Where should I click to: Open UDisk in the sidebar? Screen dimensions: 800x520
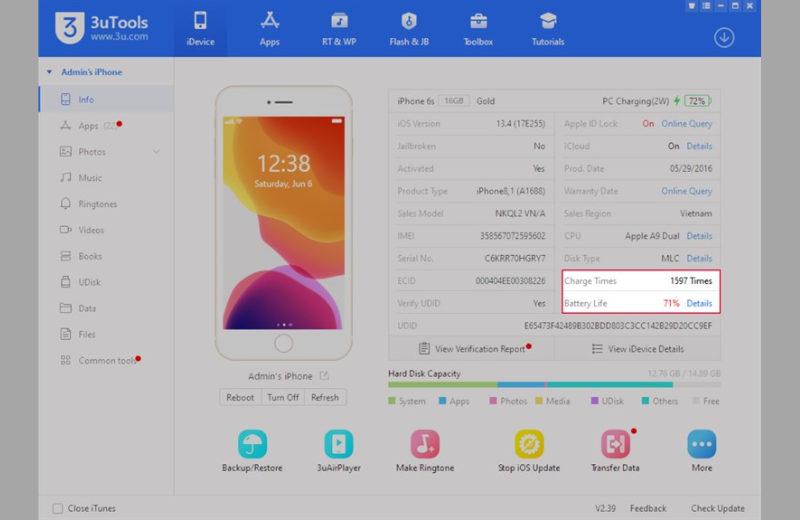106,282
